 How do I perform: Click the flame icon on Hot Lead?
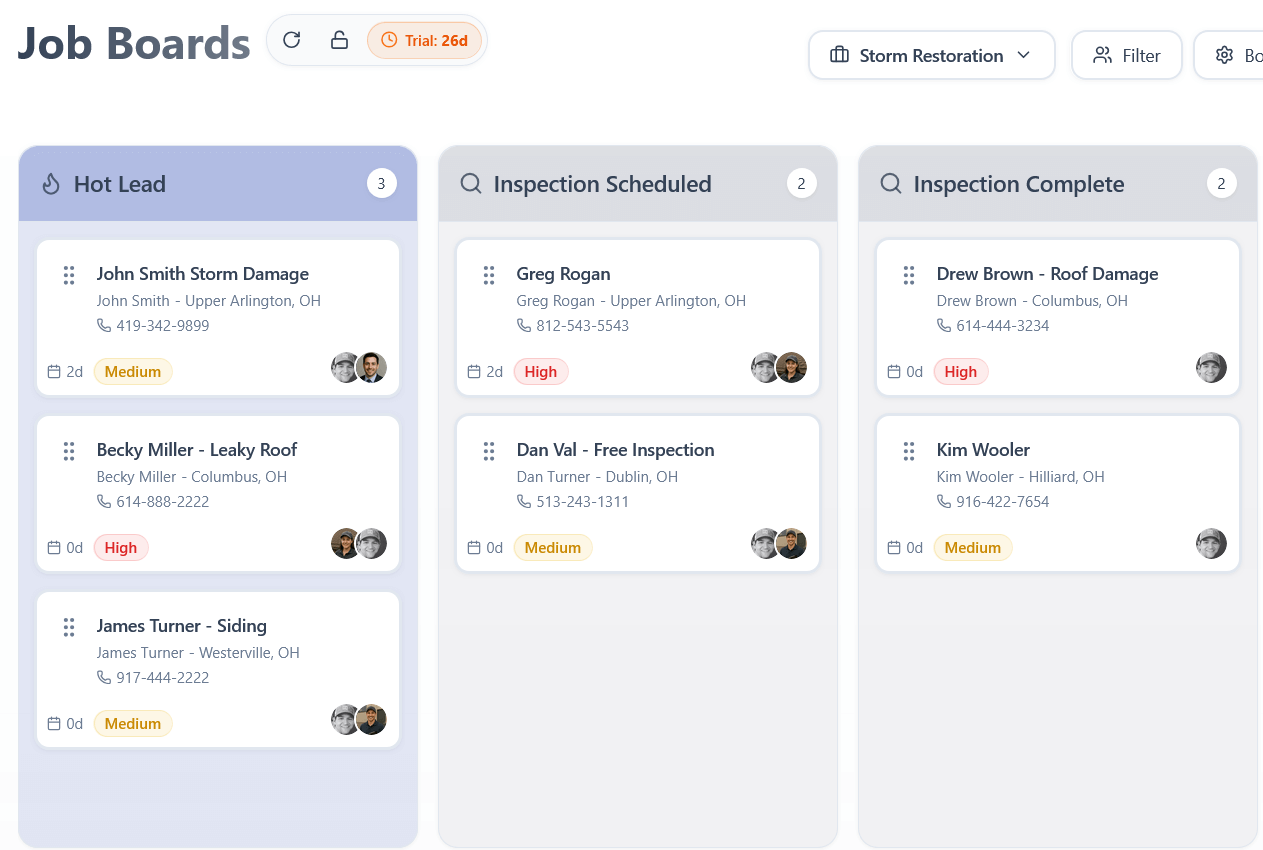coord(51,184)
